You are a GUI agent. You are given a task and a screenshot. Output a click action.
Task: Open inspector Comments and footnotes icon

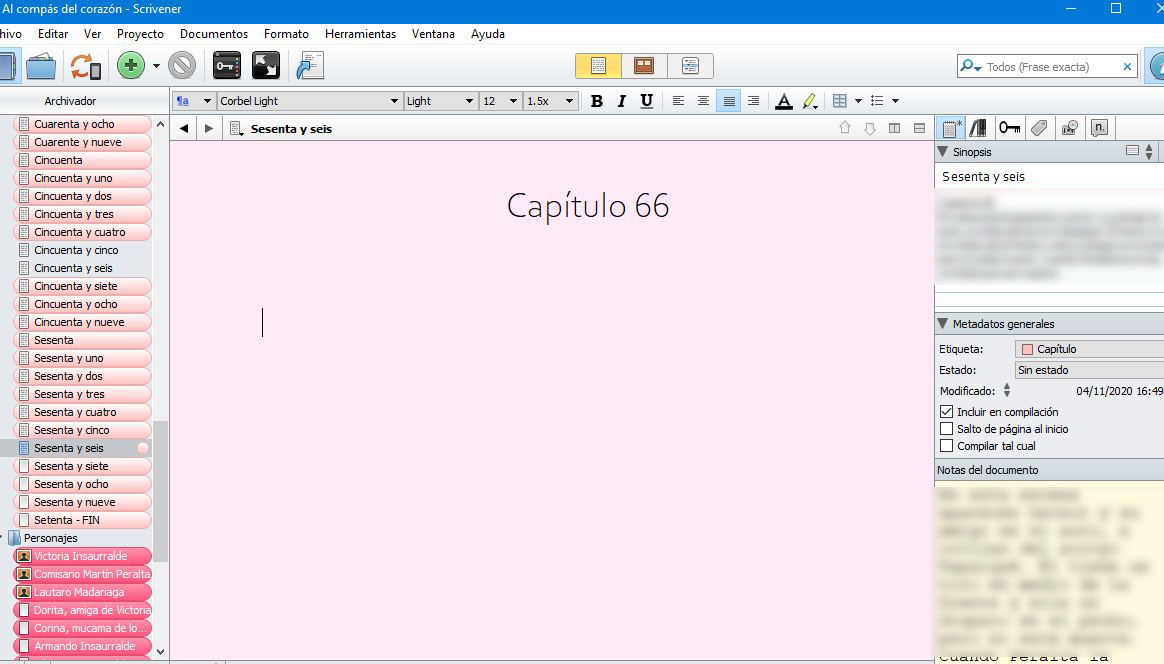tap(1099, 128)
